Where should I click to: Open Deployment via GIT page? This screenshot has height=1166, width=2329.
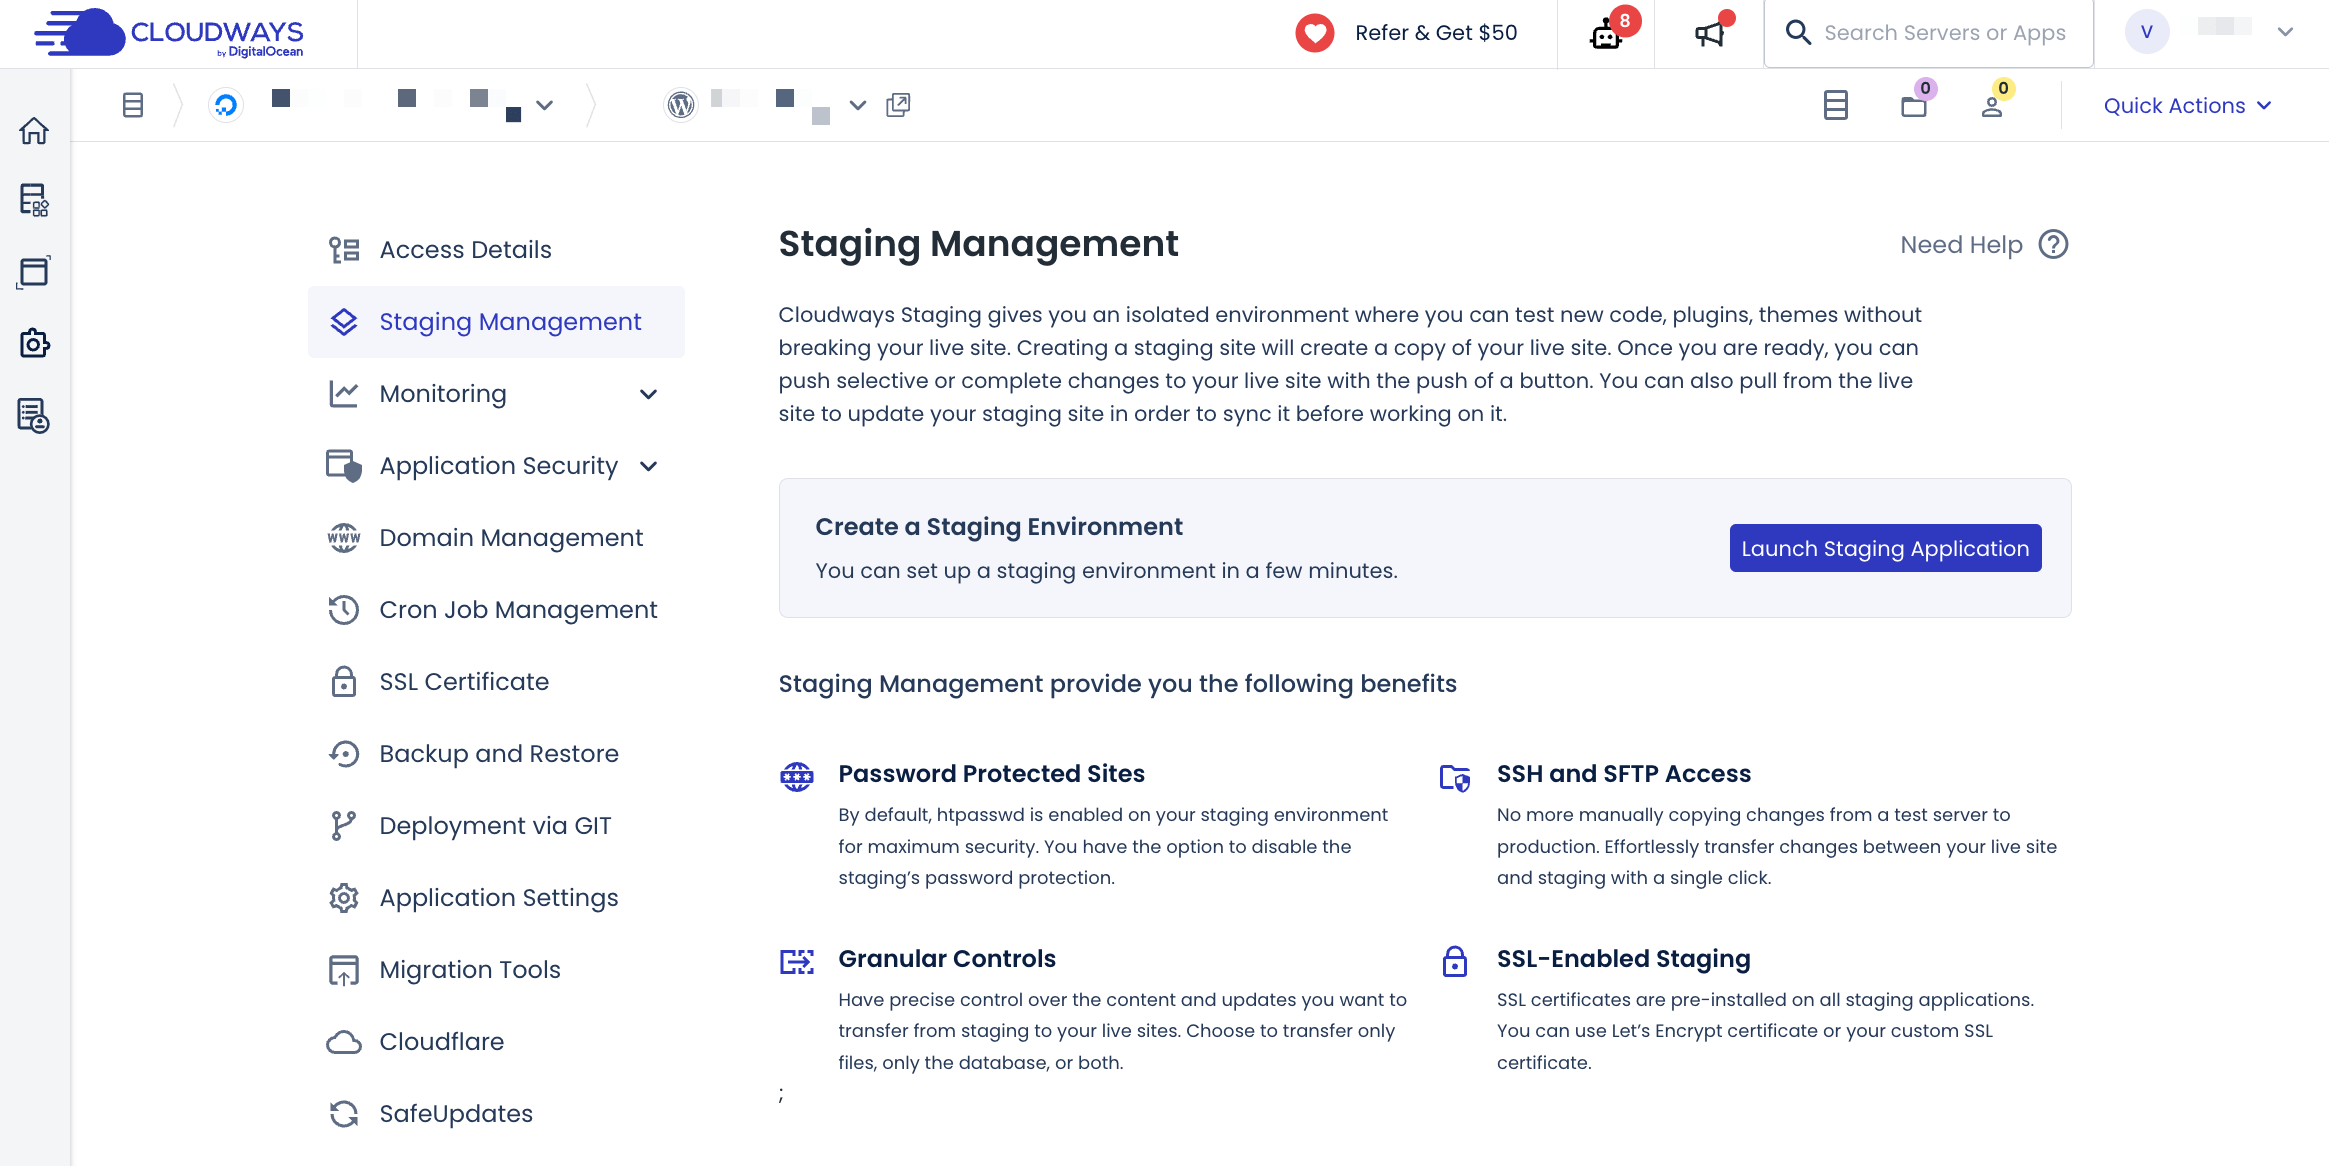tap(495, 826)
